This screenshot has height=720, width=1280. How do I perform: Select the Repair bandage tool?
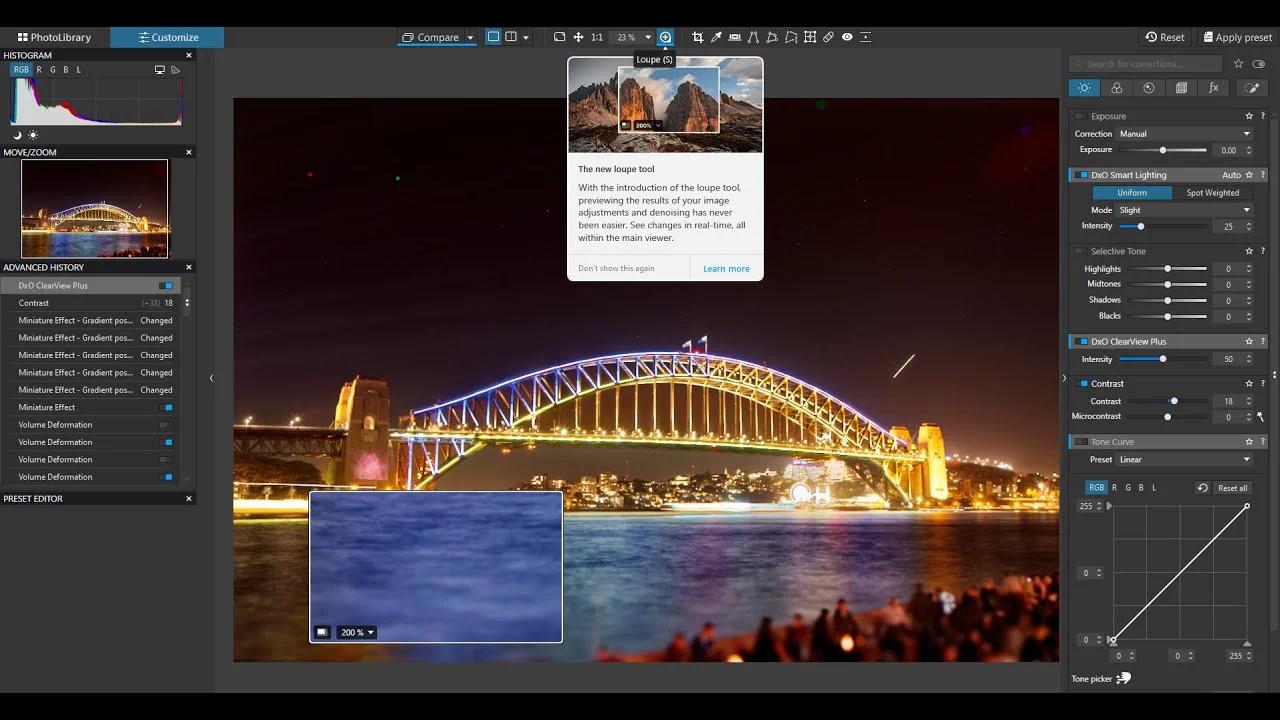828,37
